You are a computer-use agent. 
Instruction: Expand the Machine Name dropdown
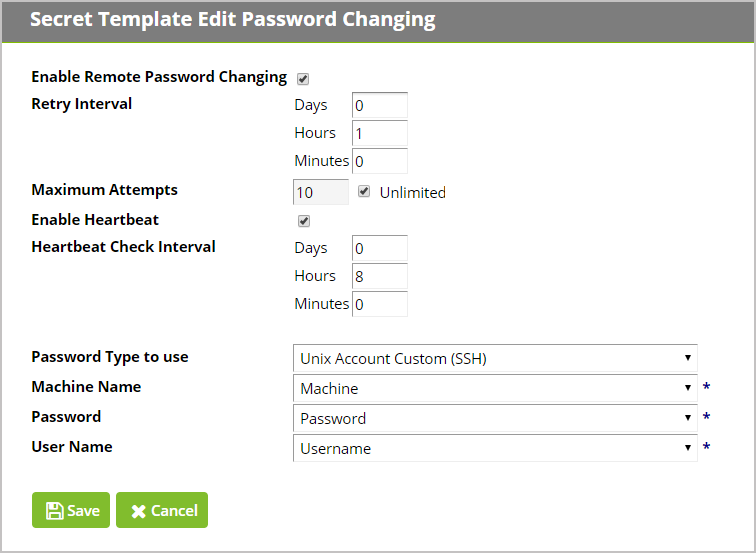[495, 388]
